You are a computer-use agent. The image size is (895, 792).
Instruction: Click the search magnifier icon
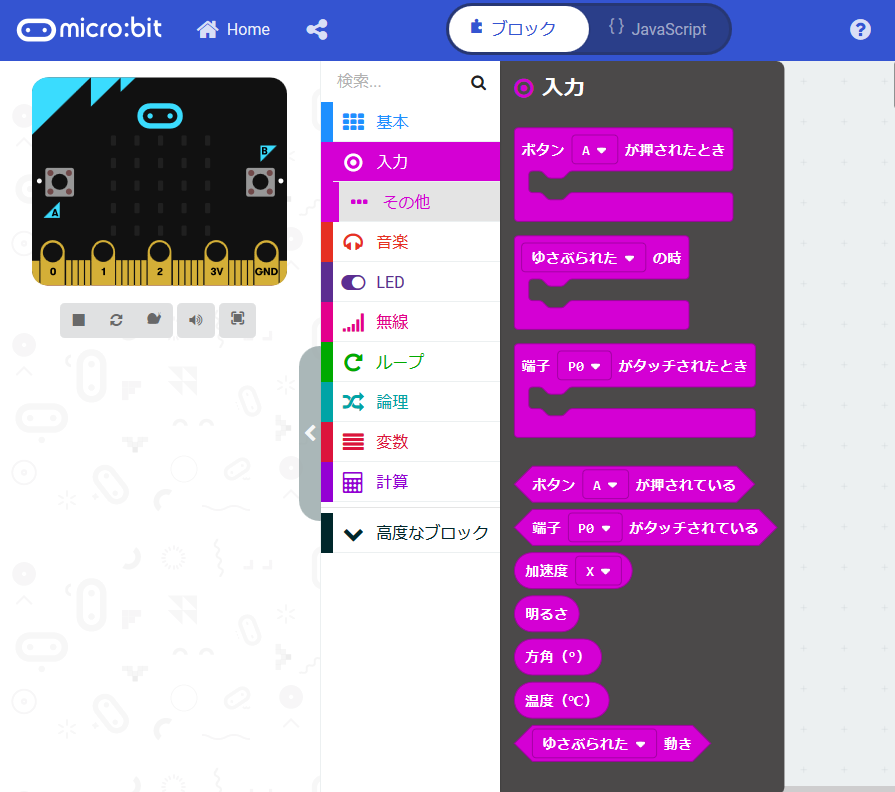[x=478, y=83]
